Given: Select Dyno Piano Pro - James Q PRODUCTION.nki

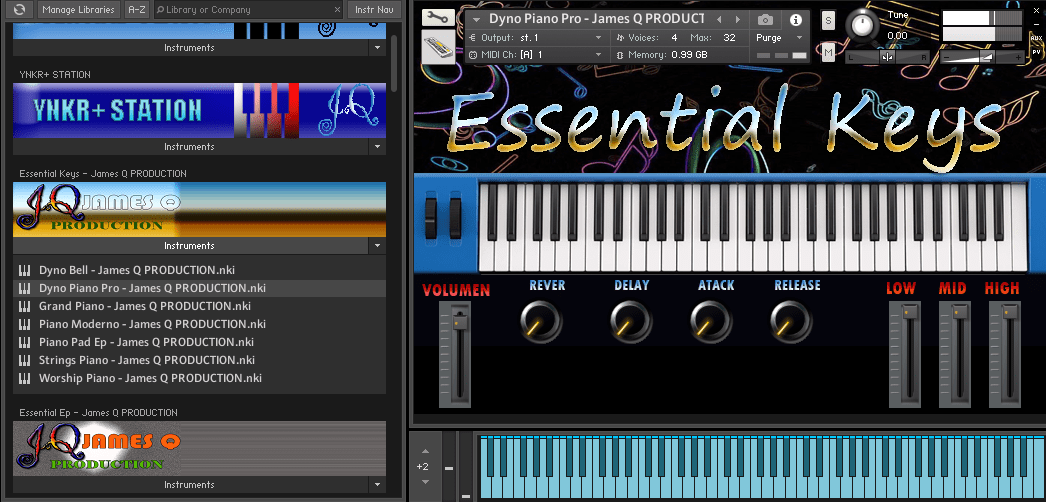Looking at the screenshot, I should pos(199,288).
